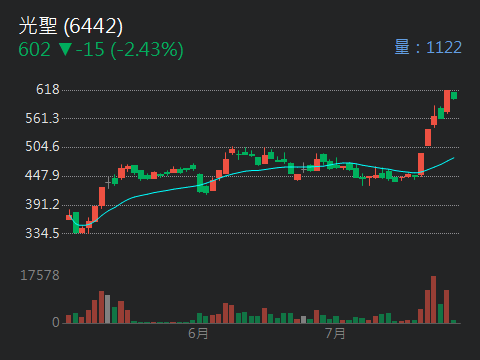
Task: Click the 6月 date axis label
Action: point(198,333)
